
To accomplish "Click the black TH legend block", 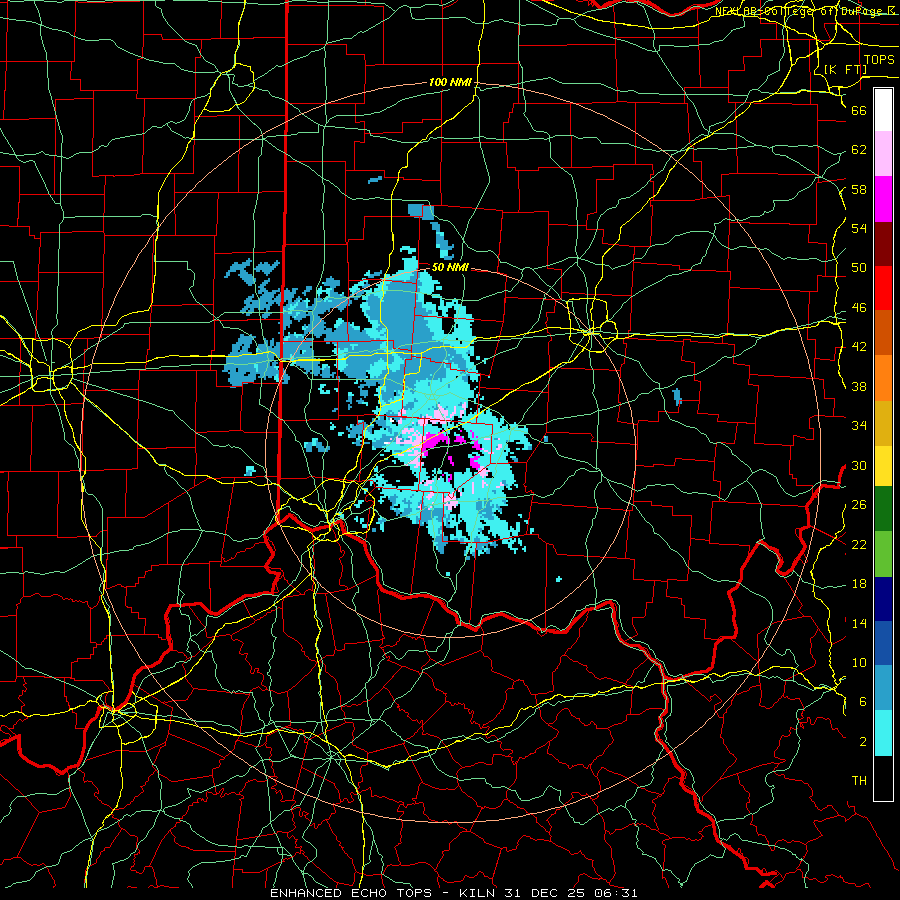I will (x=883, y=778).
